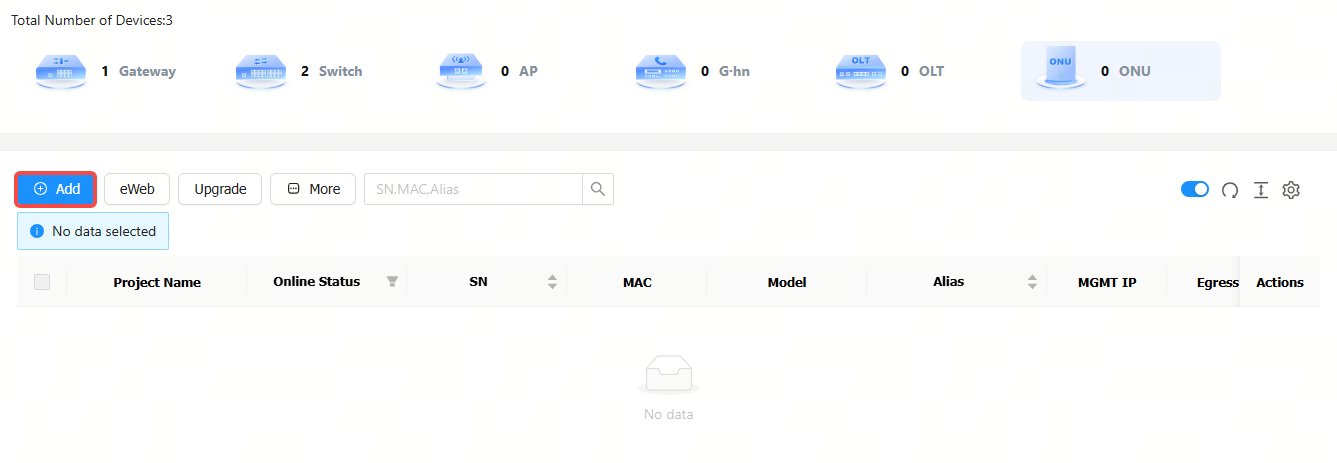Click the Project Name column header
1337x463 pixels.
tap(157, 283)
